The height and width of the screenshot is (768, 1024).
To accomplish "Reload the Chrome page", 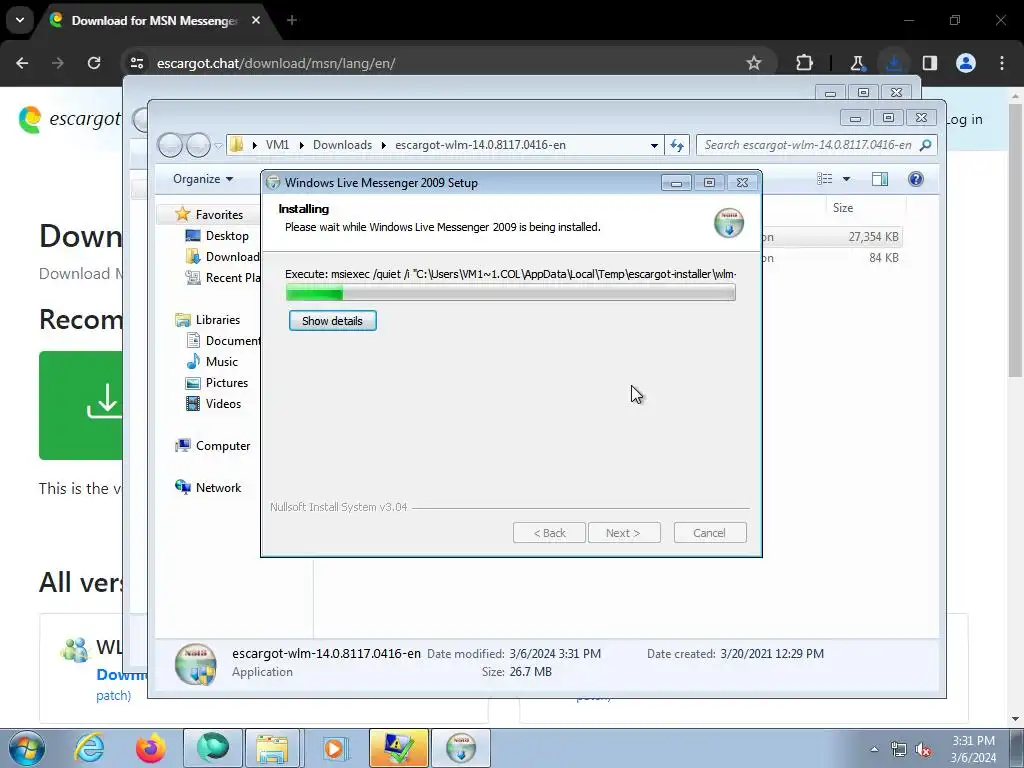I will point(94,63).
